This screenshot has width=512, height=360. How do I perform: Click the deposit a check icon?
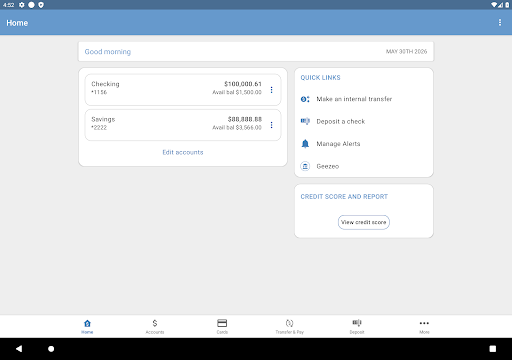305,121
